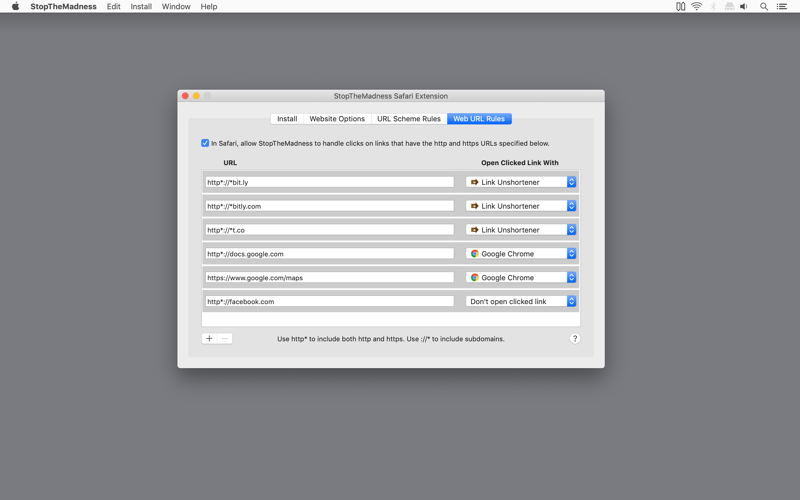Click the http*://*t.co URL field
This screenshot has height=500, width=800.
pos(330,230)
